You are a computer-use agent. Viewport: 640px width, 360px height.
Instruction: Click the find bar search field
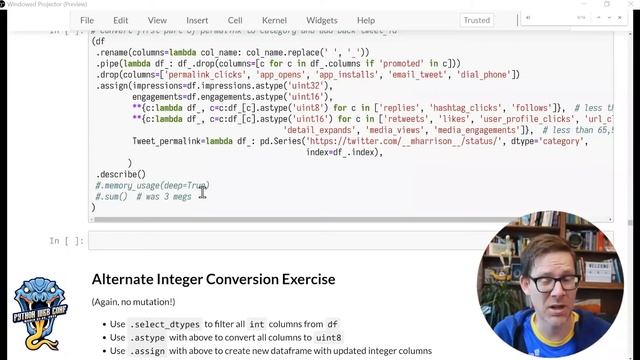pyautogui.click(x=549, y=18)
